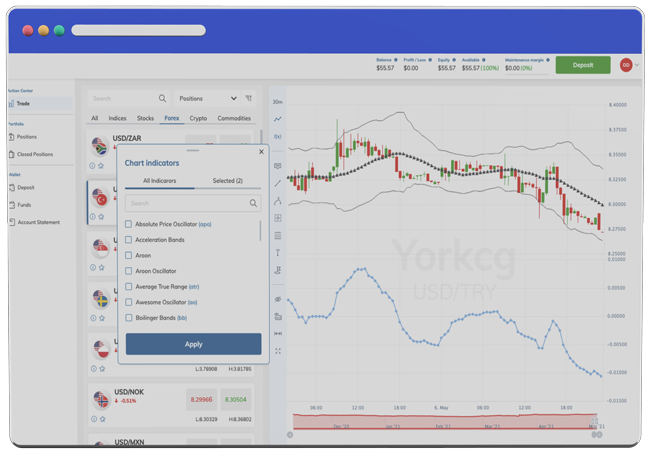Click the instrument search magnifier icon

click(x=162, y=98)
